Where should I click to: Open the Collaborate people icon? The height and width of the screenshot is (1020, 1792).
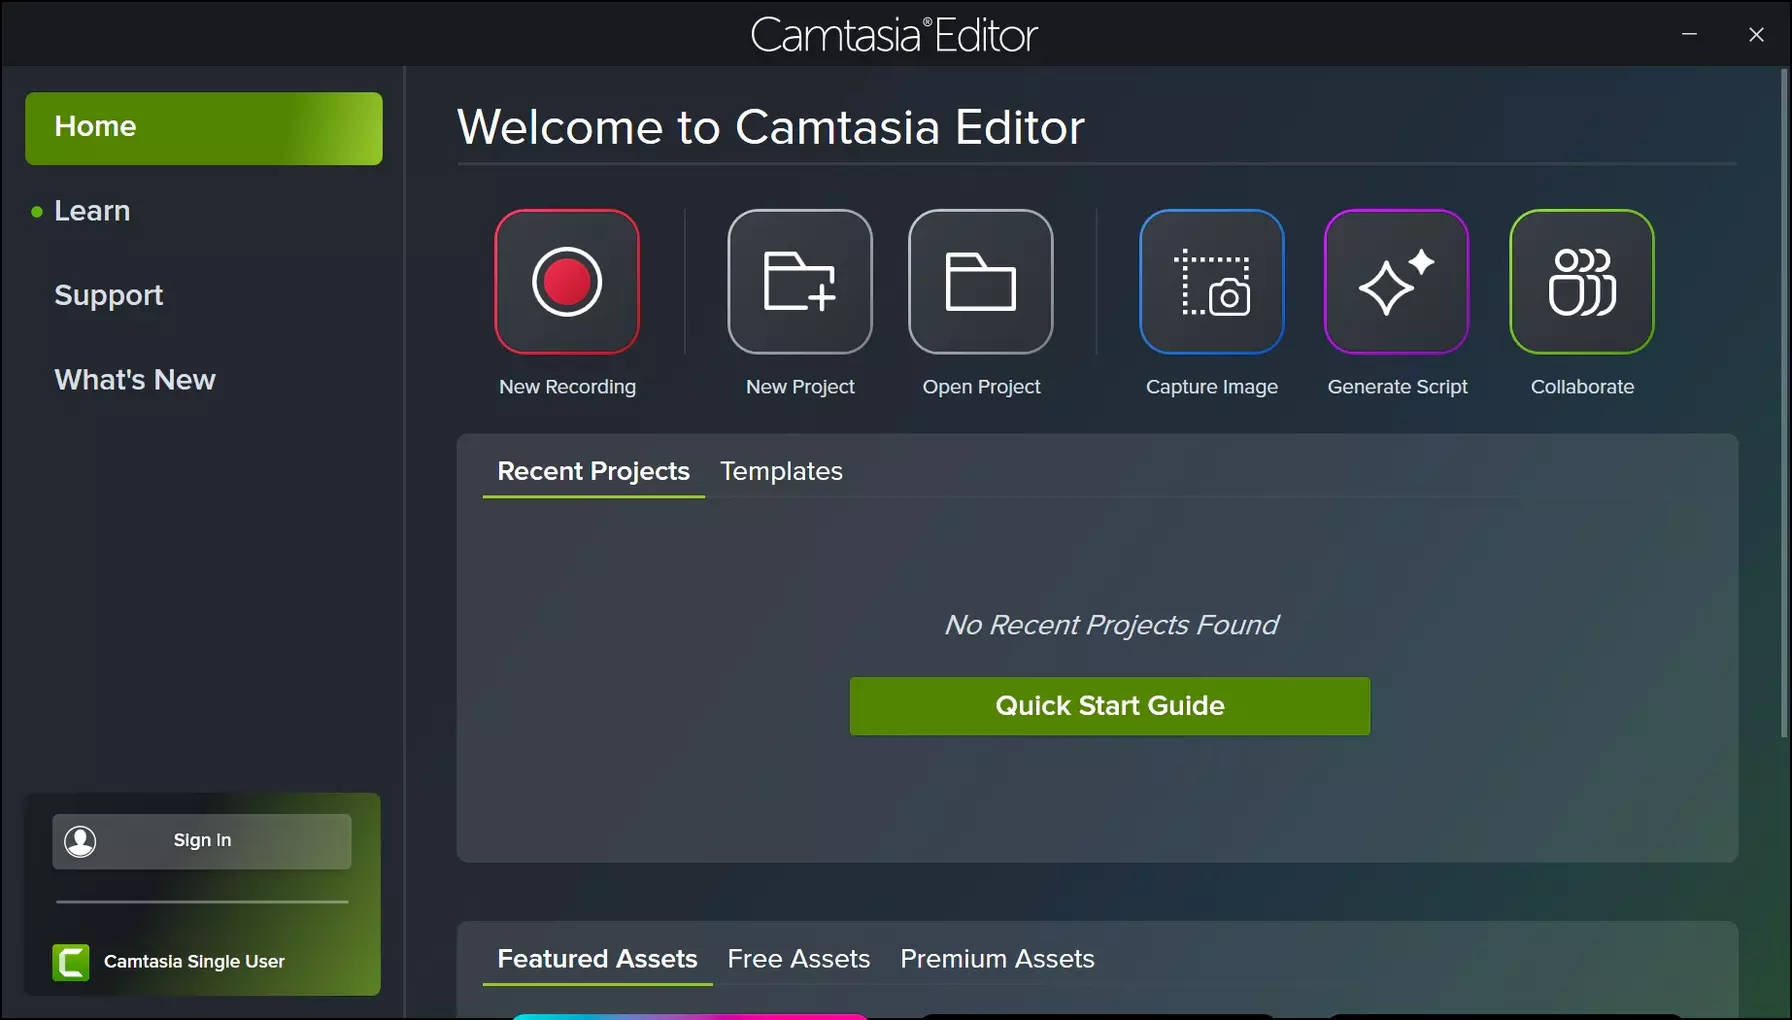click(1582, 282)
